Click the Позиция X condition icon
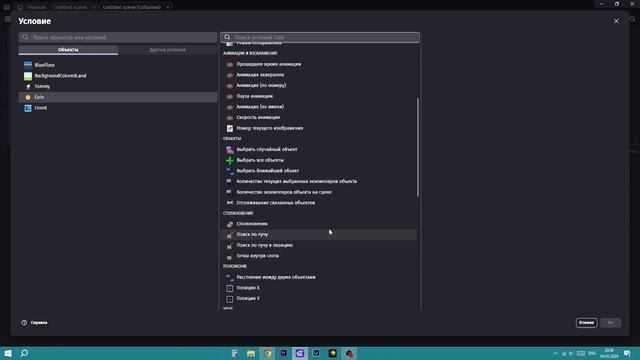This screenshot has height=360, width=640. [230, 288]
